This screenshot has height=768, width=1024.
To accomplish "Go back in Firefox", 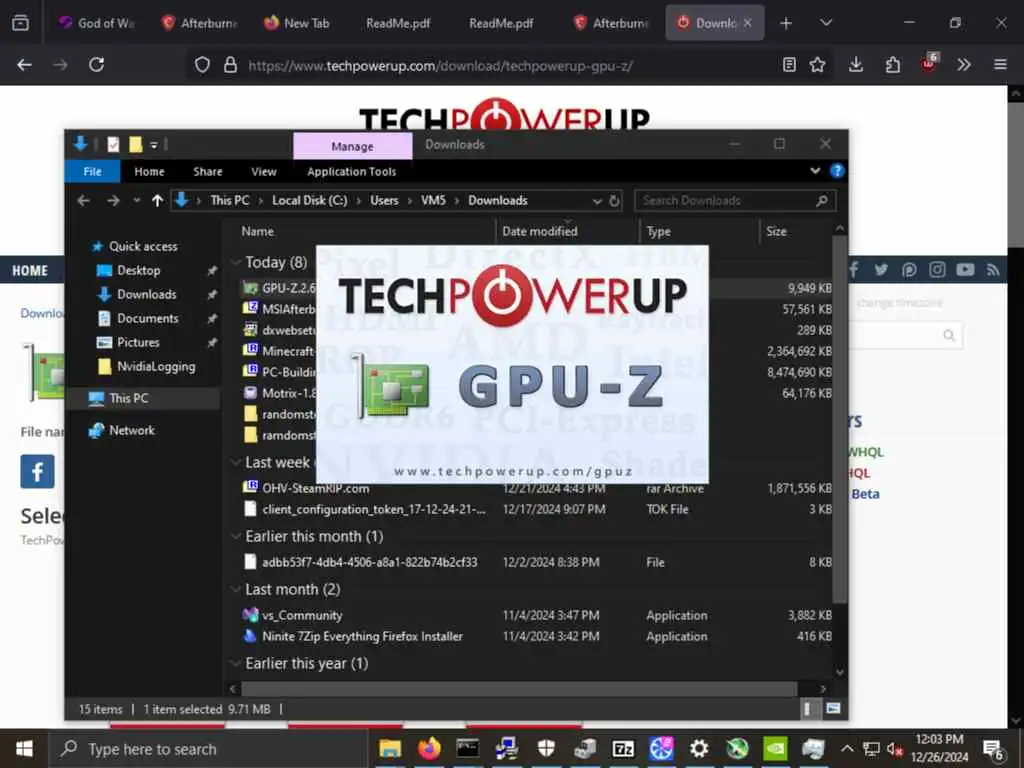I will tap(24, 65).
